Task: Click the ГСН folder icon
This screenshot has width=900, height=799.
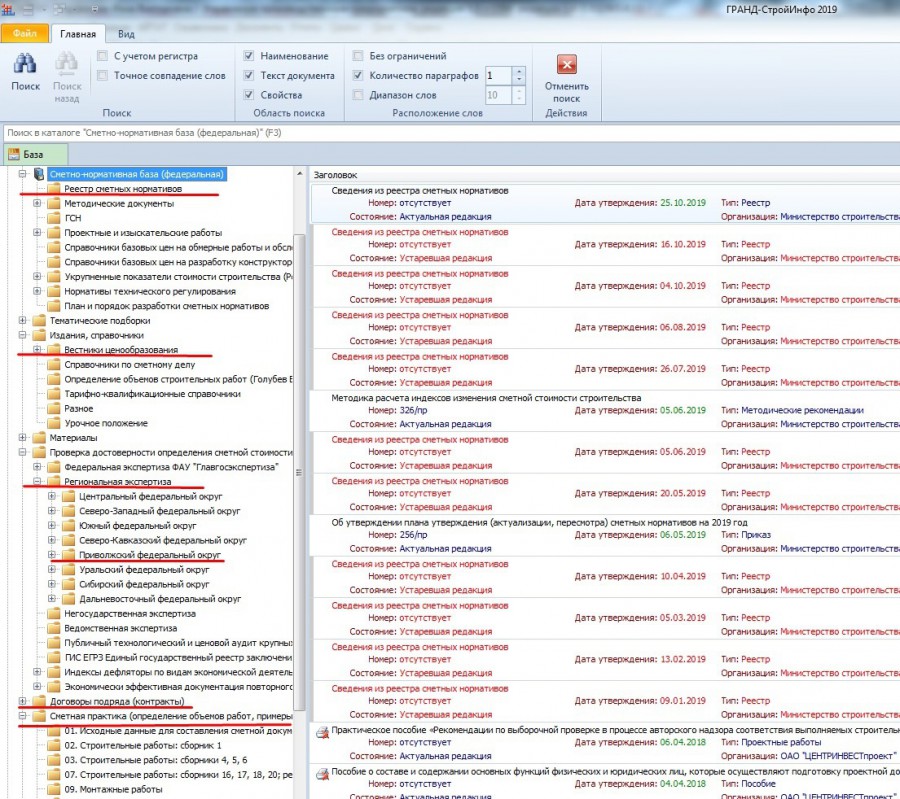Action: [54, 218]
